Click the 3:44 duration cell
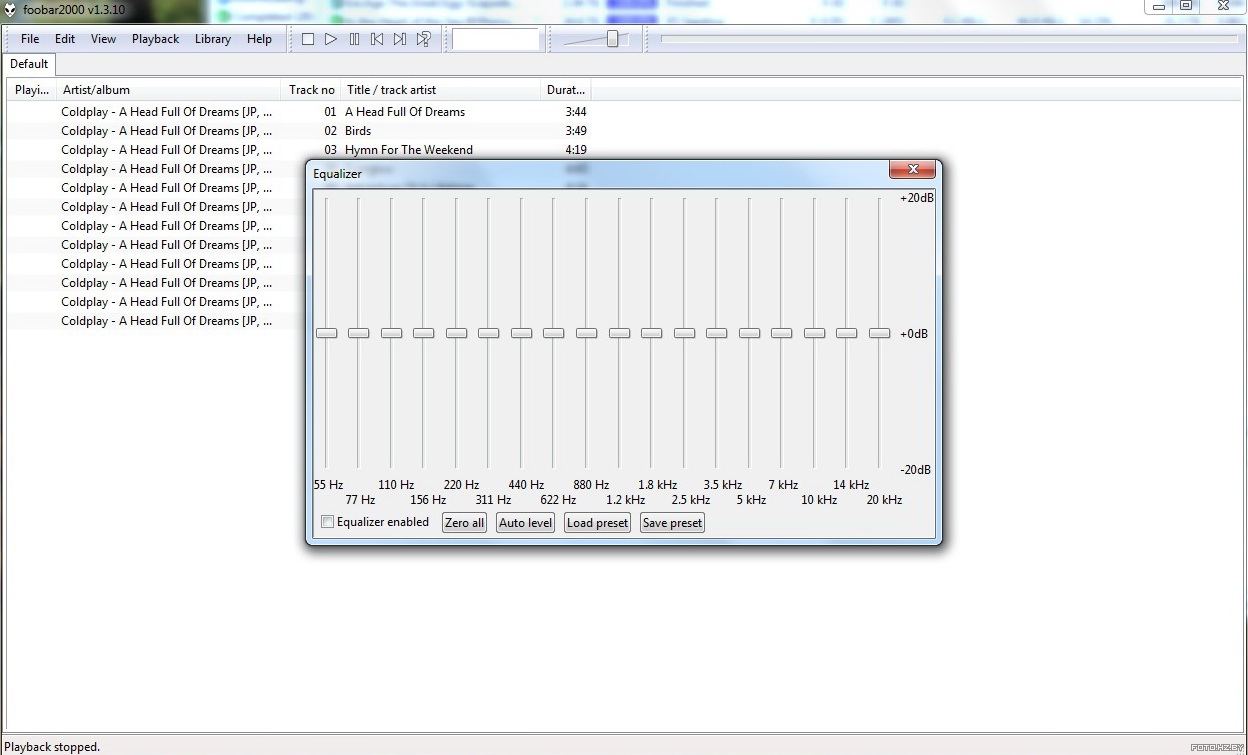Viewport: 1248px width, 755px height. (x=576, y=112)
